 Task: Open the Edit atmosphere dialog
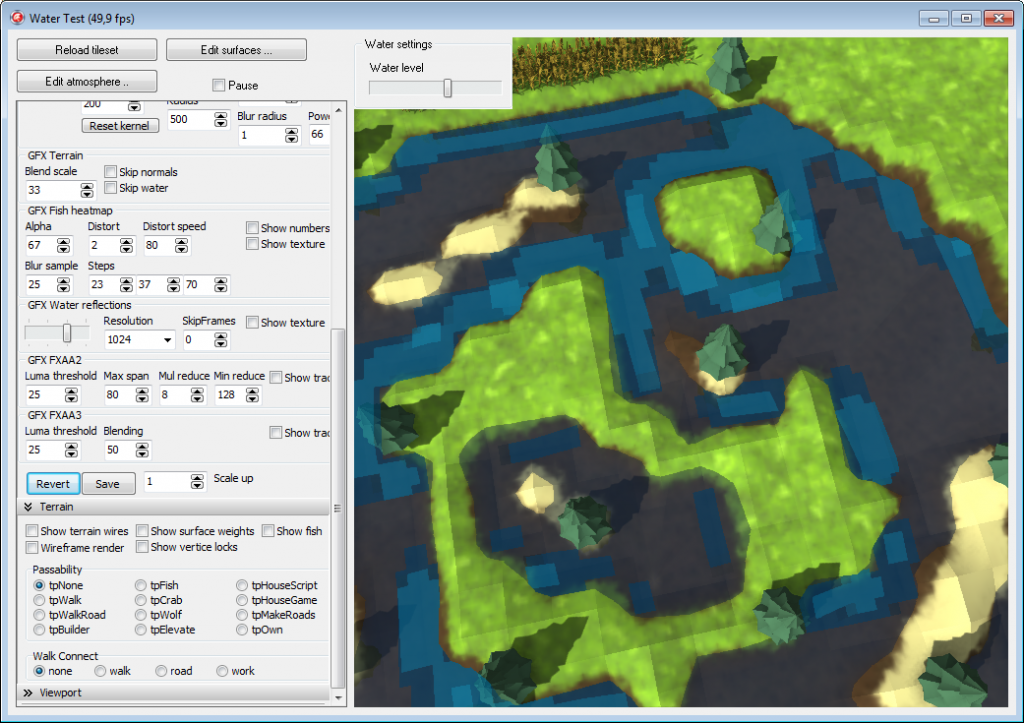point(87,82)
